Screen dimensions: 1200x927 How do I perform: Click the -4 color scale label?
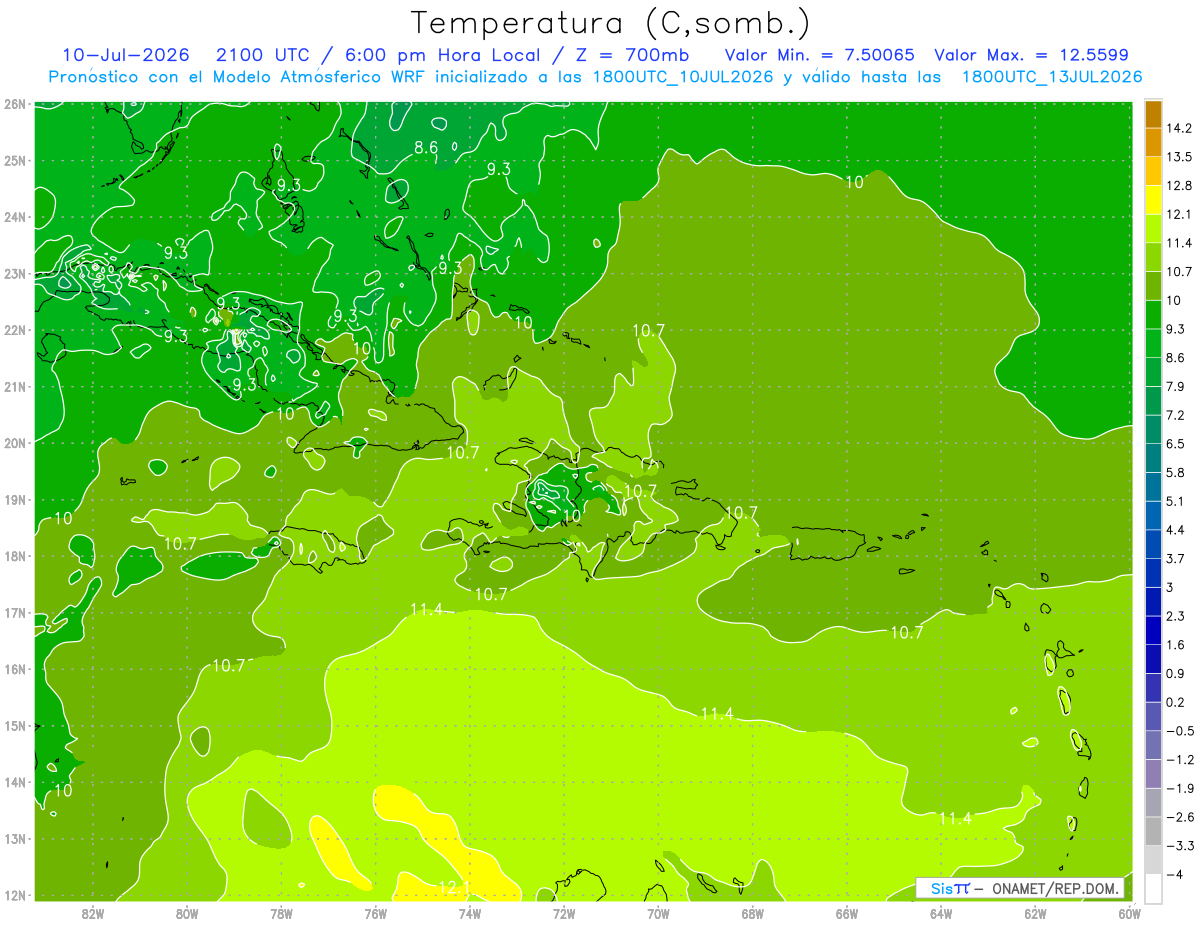1174,874
